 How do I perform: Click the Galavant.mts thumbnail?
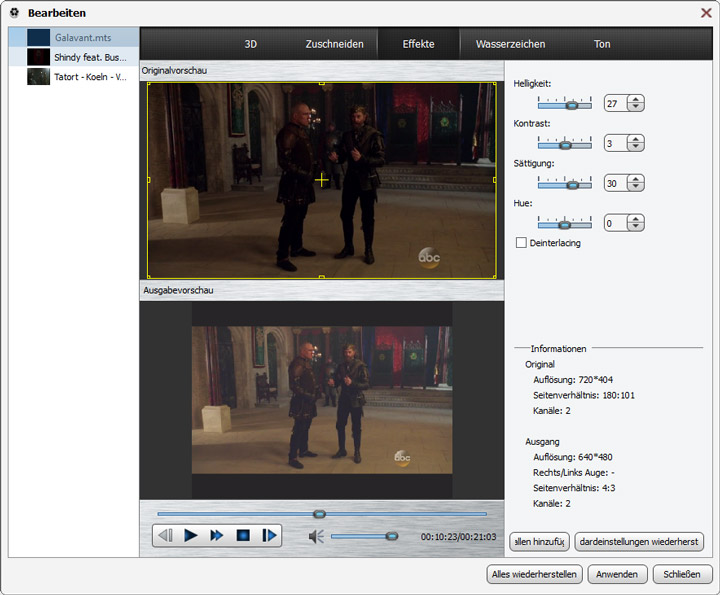pos(39,37)
